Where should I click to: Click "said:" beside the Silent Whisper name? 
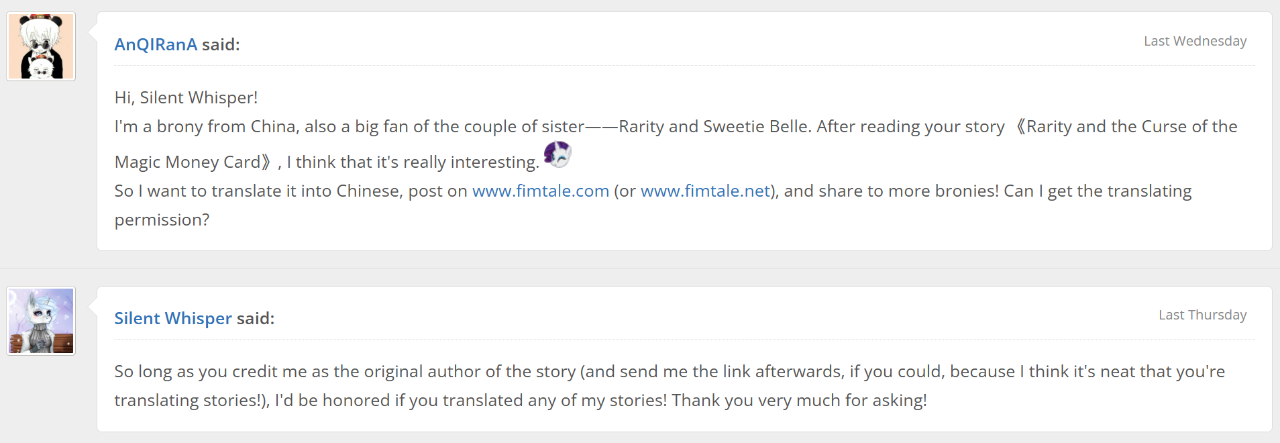tap(255, 318)
